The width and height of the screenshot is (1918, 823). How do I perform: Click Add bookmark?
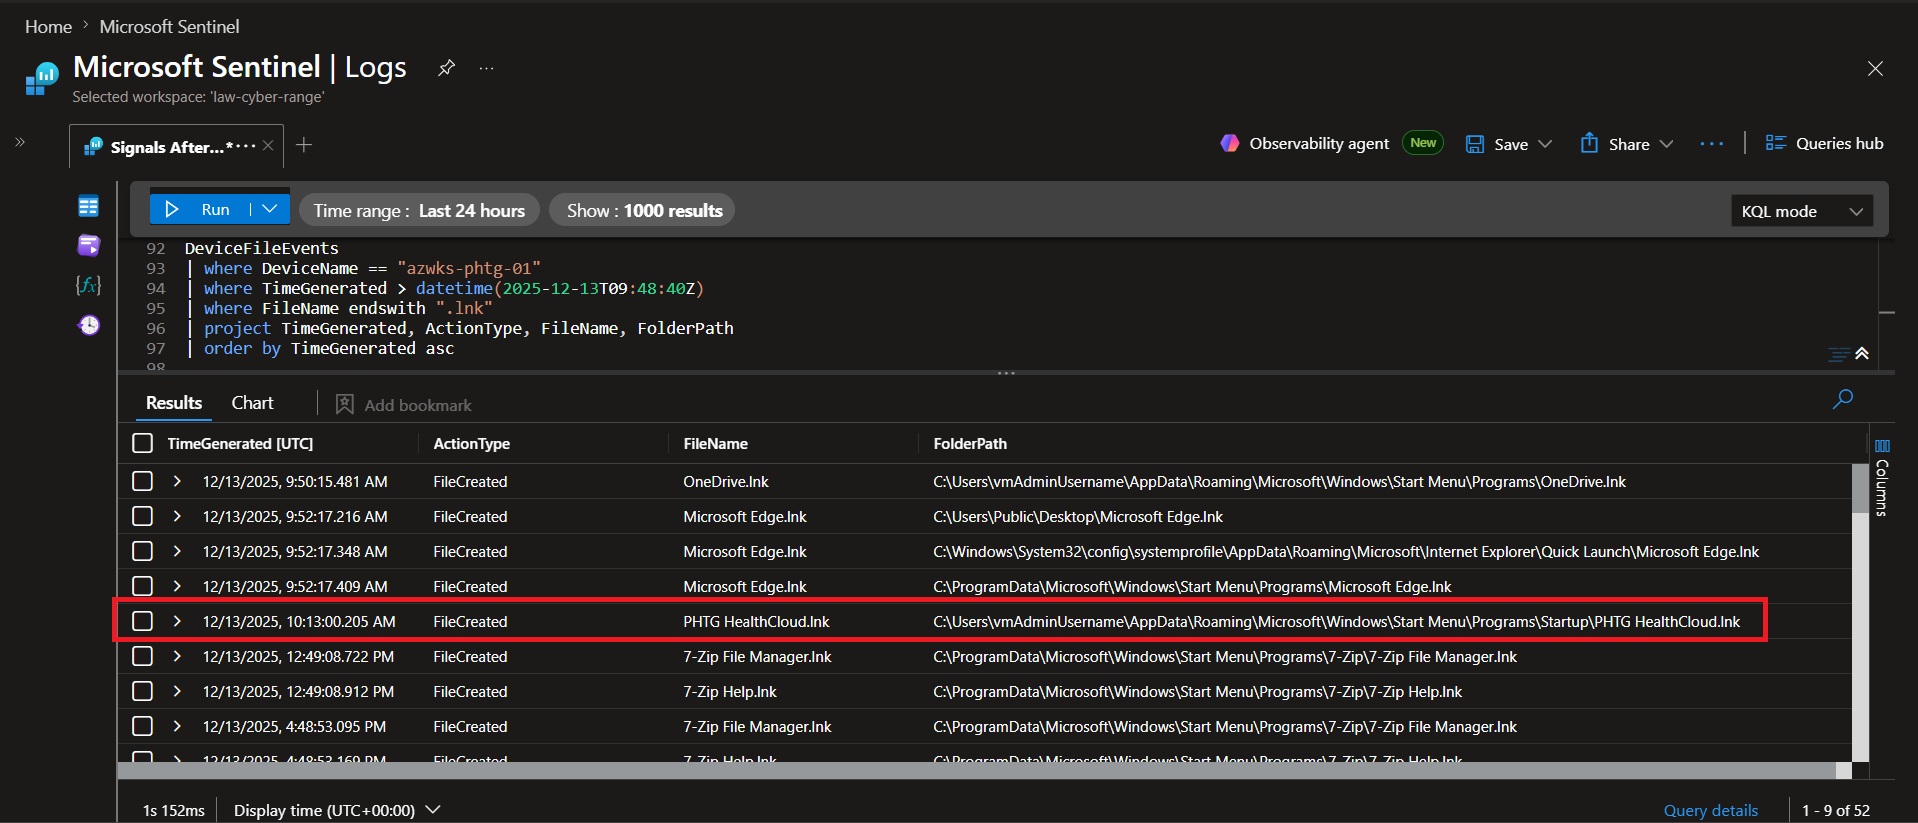tap(404, 404)
